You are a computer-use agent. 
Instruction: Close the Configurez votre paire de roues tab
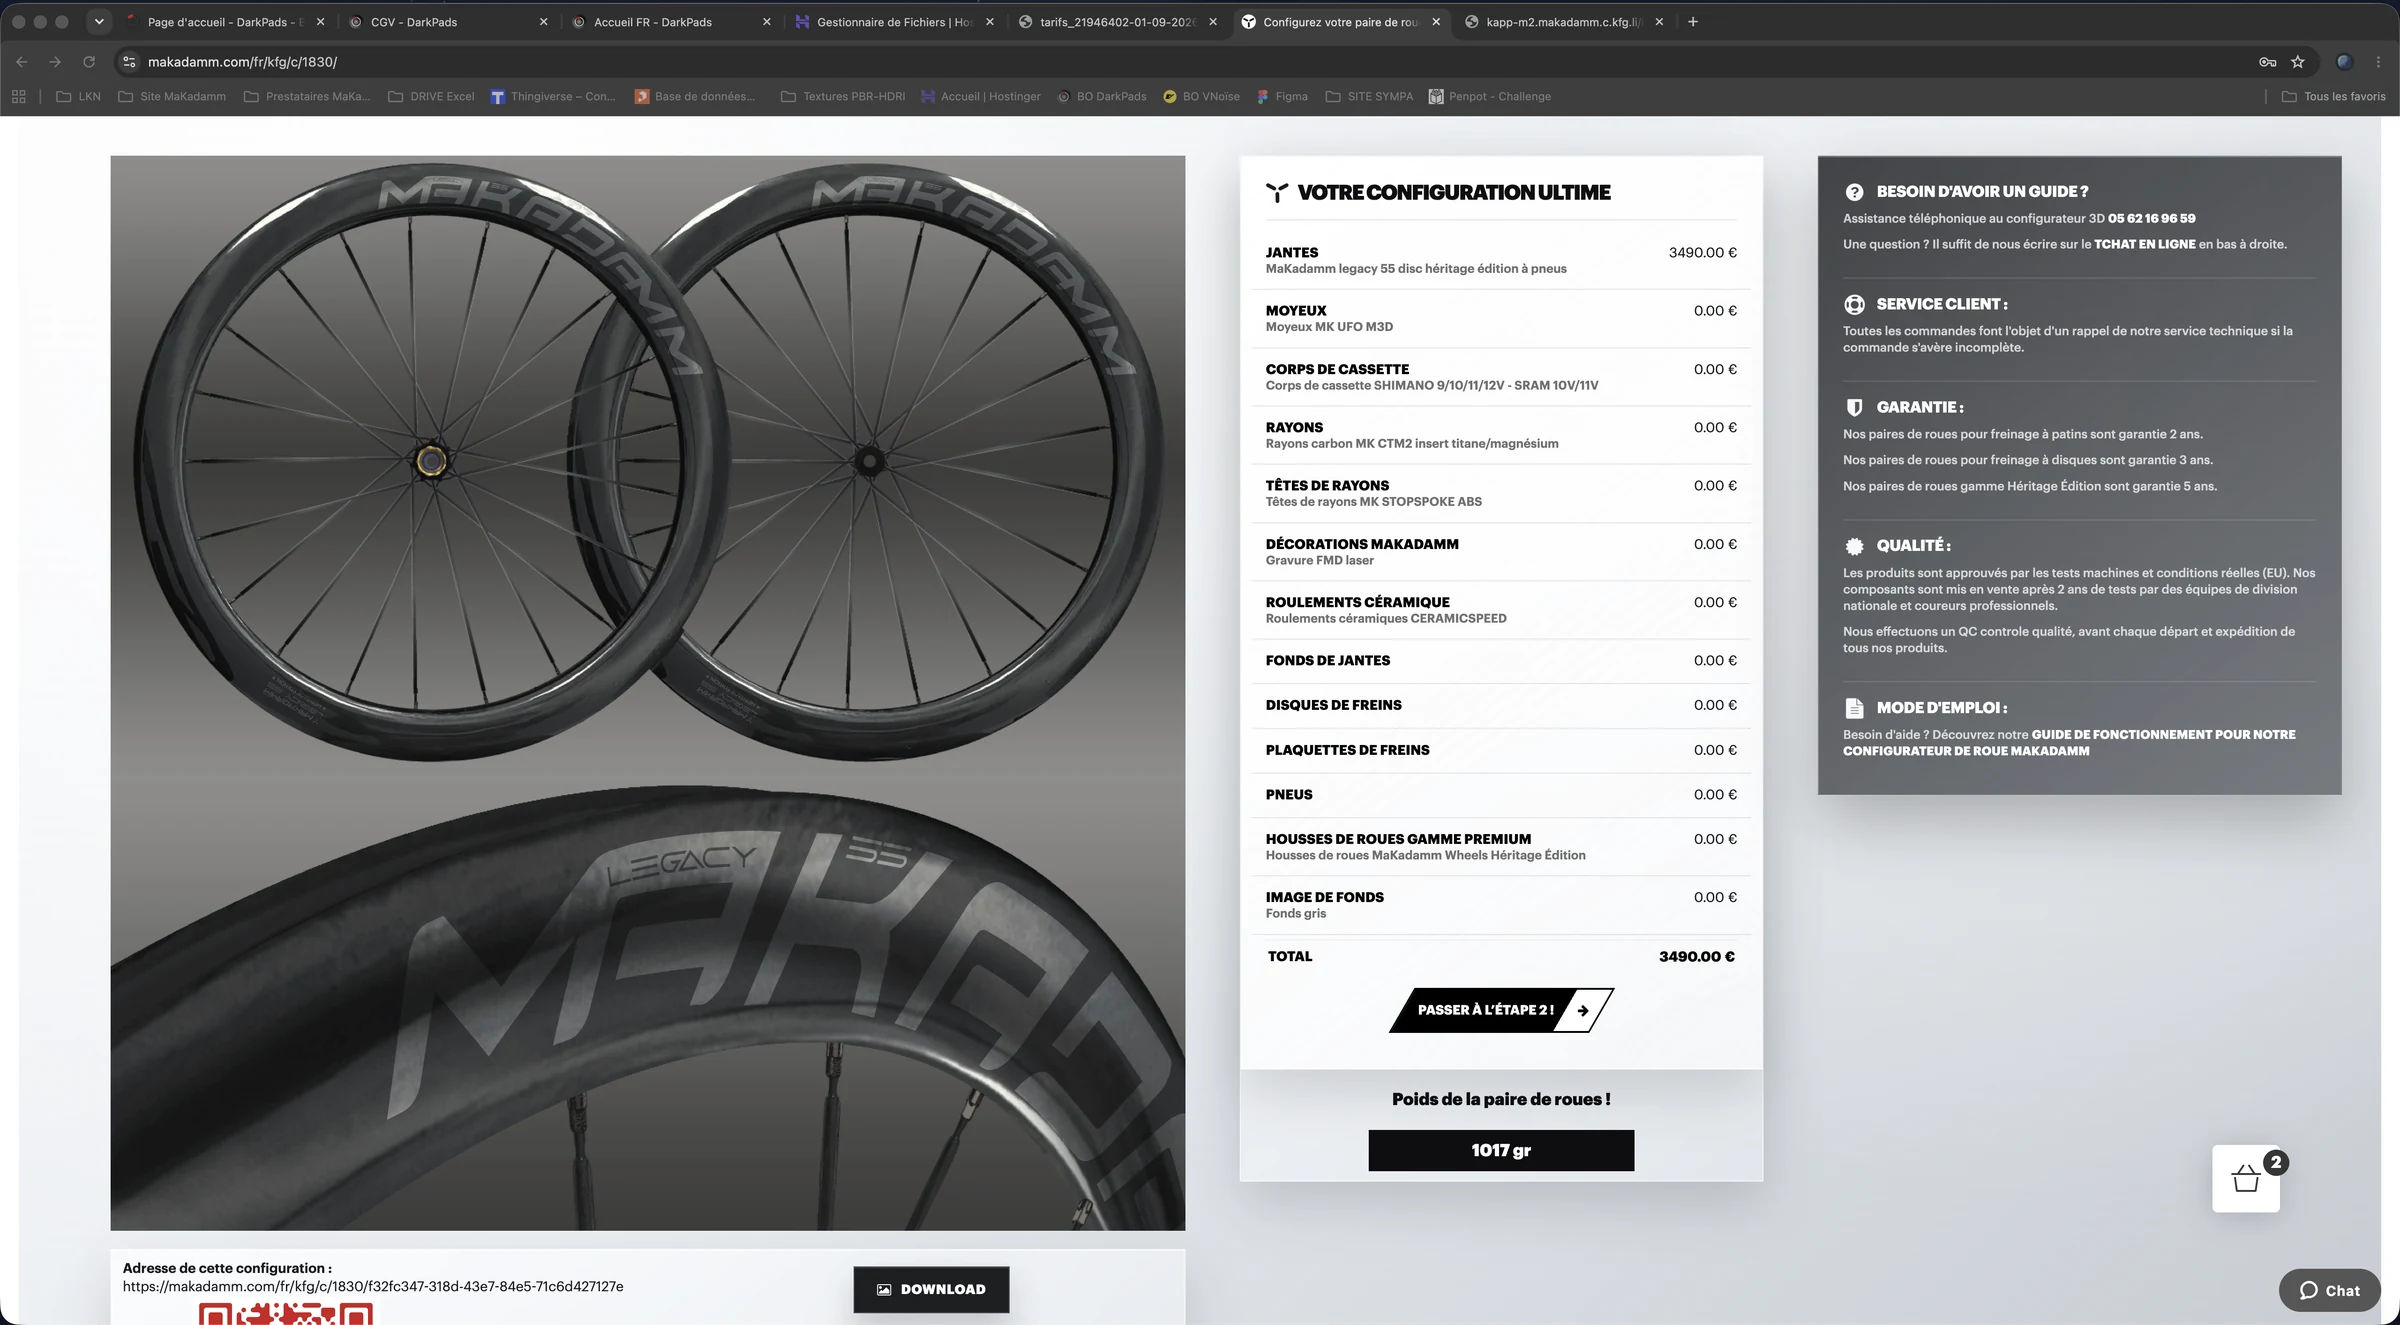click(1436, 21)
